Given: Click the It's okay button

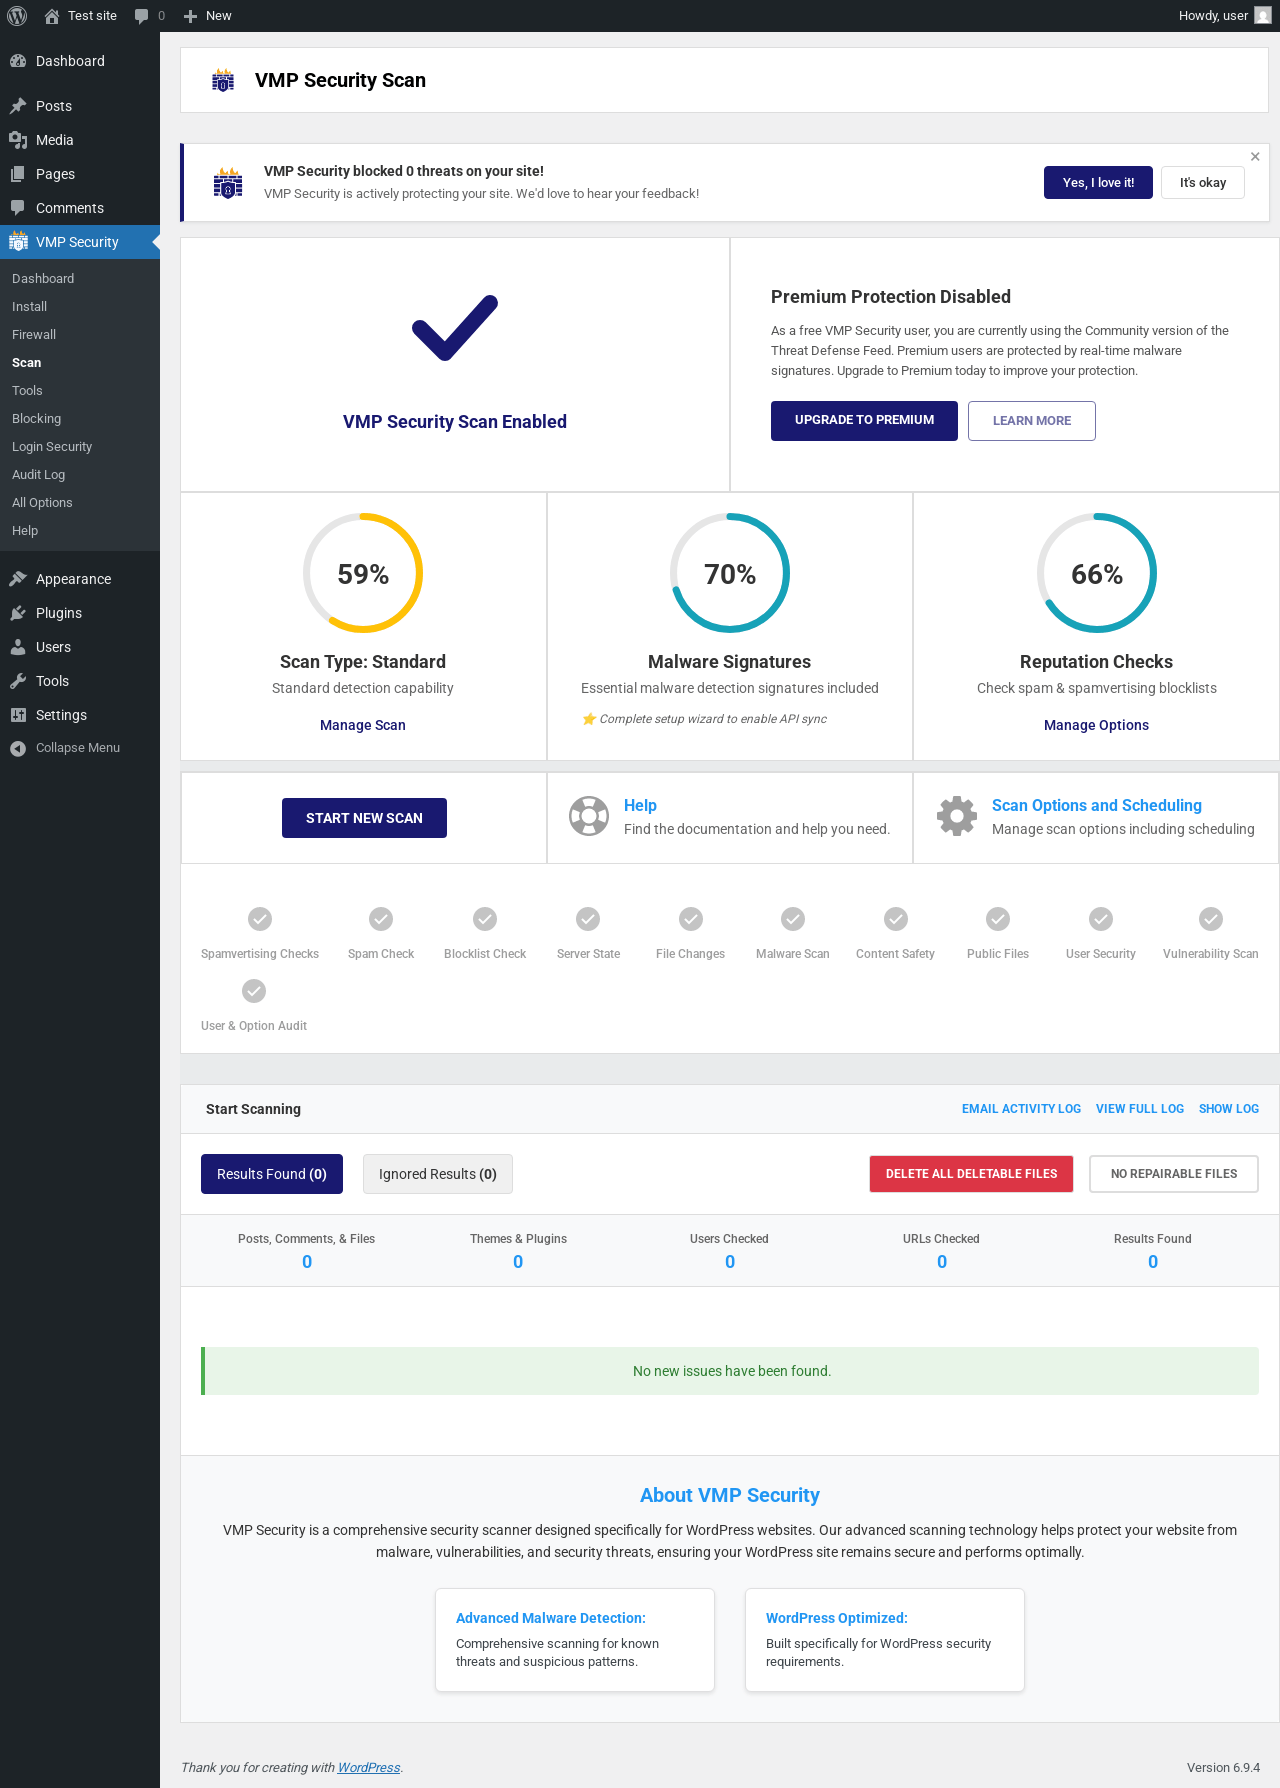Looking at the screenshot, I should pyautogui.click(x=1203, y=183).
